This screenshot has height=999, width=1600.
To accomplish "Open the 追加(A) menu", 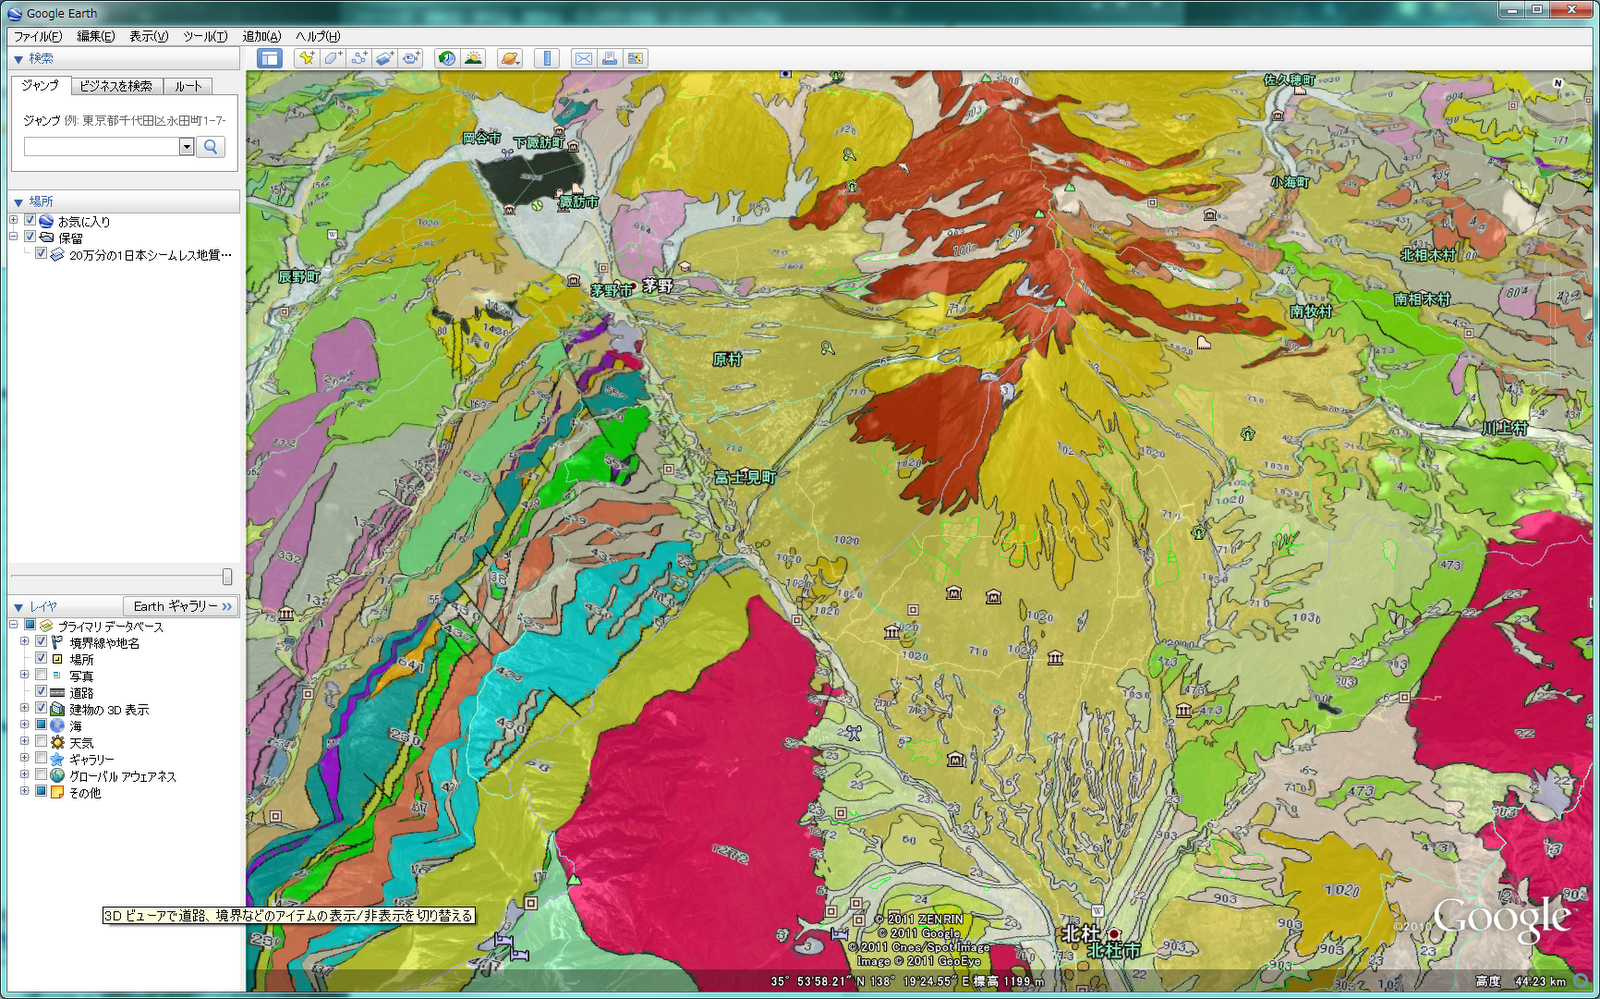I will (x=262, y=36).
